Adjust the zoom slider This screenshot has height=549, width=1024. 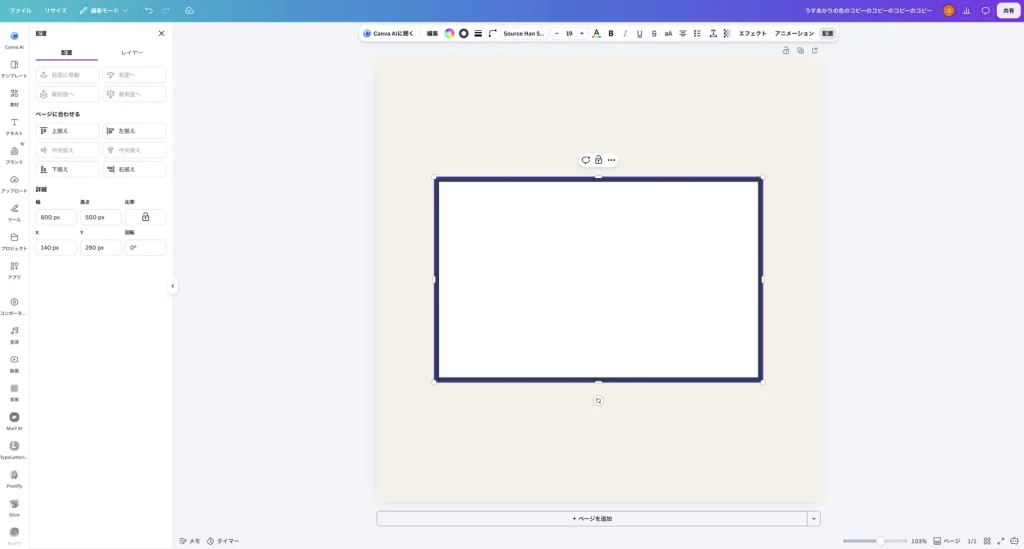point(874,541)
